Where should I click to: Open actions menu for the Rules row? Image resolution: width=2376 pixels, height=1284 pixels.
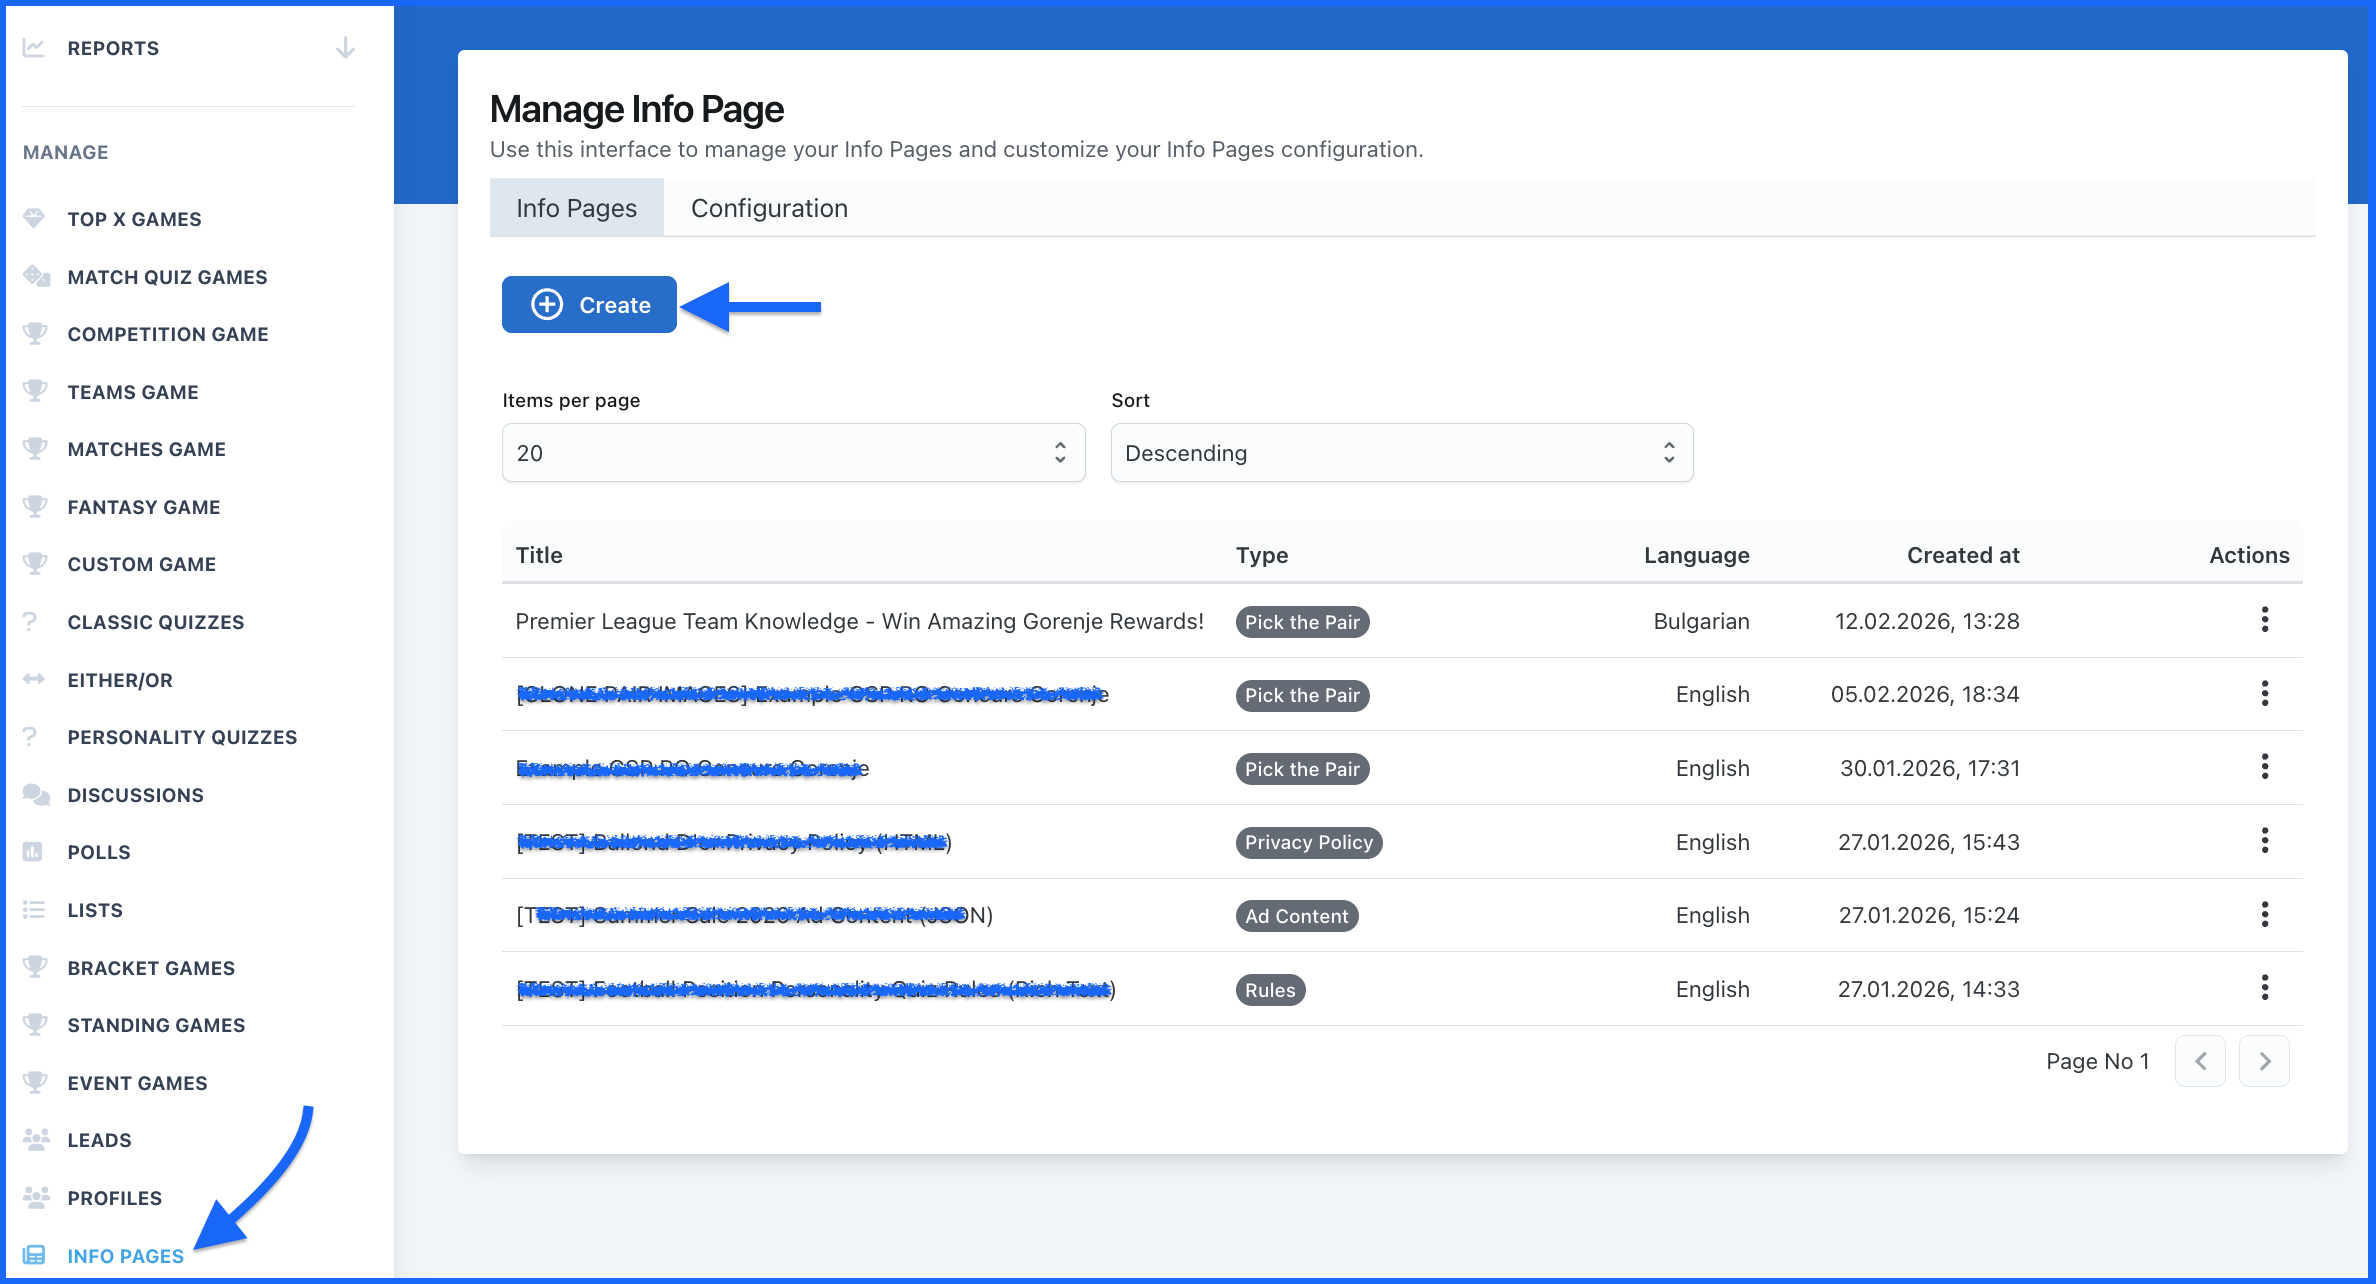pos(2264,988)
